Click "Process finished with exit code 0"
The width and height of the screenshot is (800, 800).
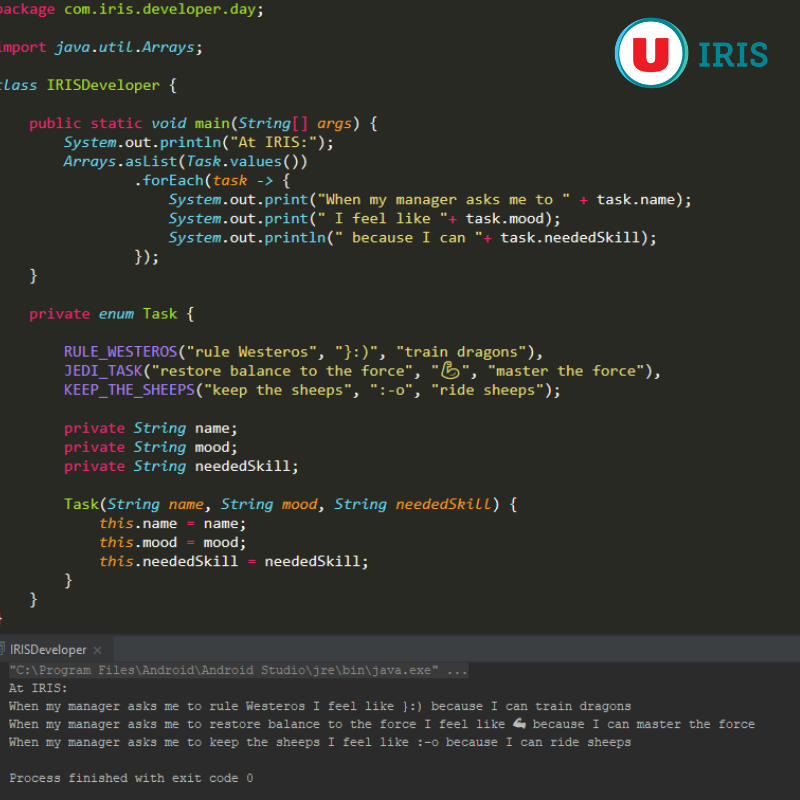(x=131, y=778)
